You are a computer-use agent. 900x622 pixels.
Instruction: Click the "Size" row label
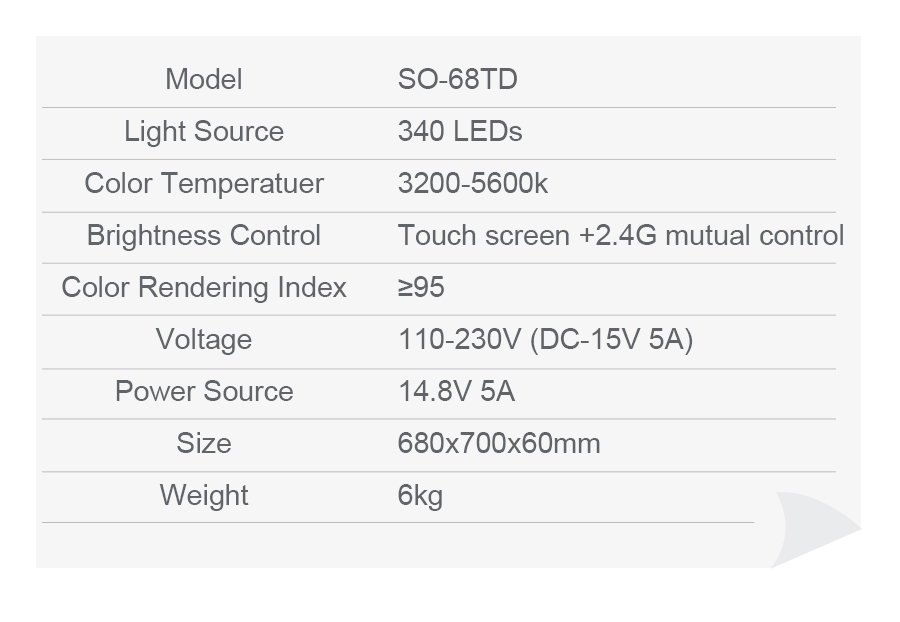click(204, 444)
